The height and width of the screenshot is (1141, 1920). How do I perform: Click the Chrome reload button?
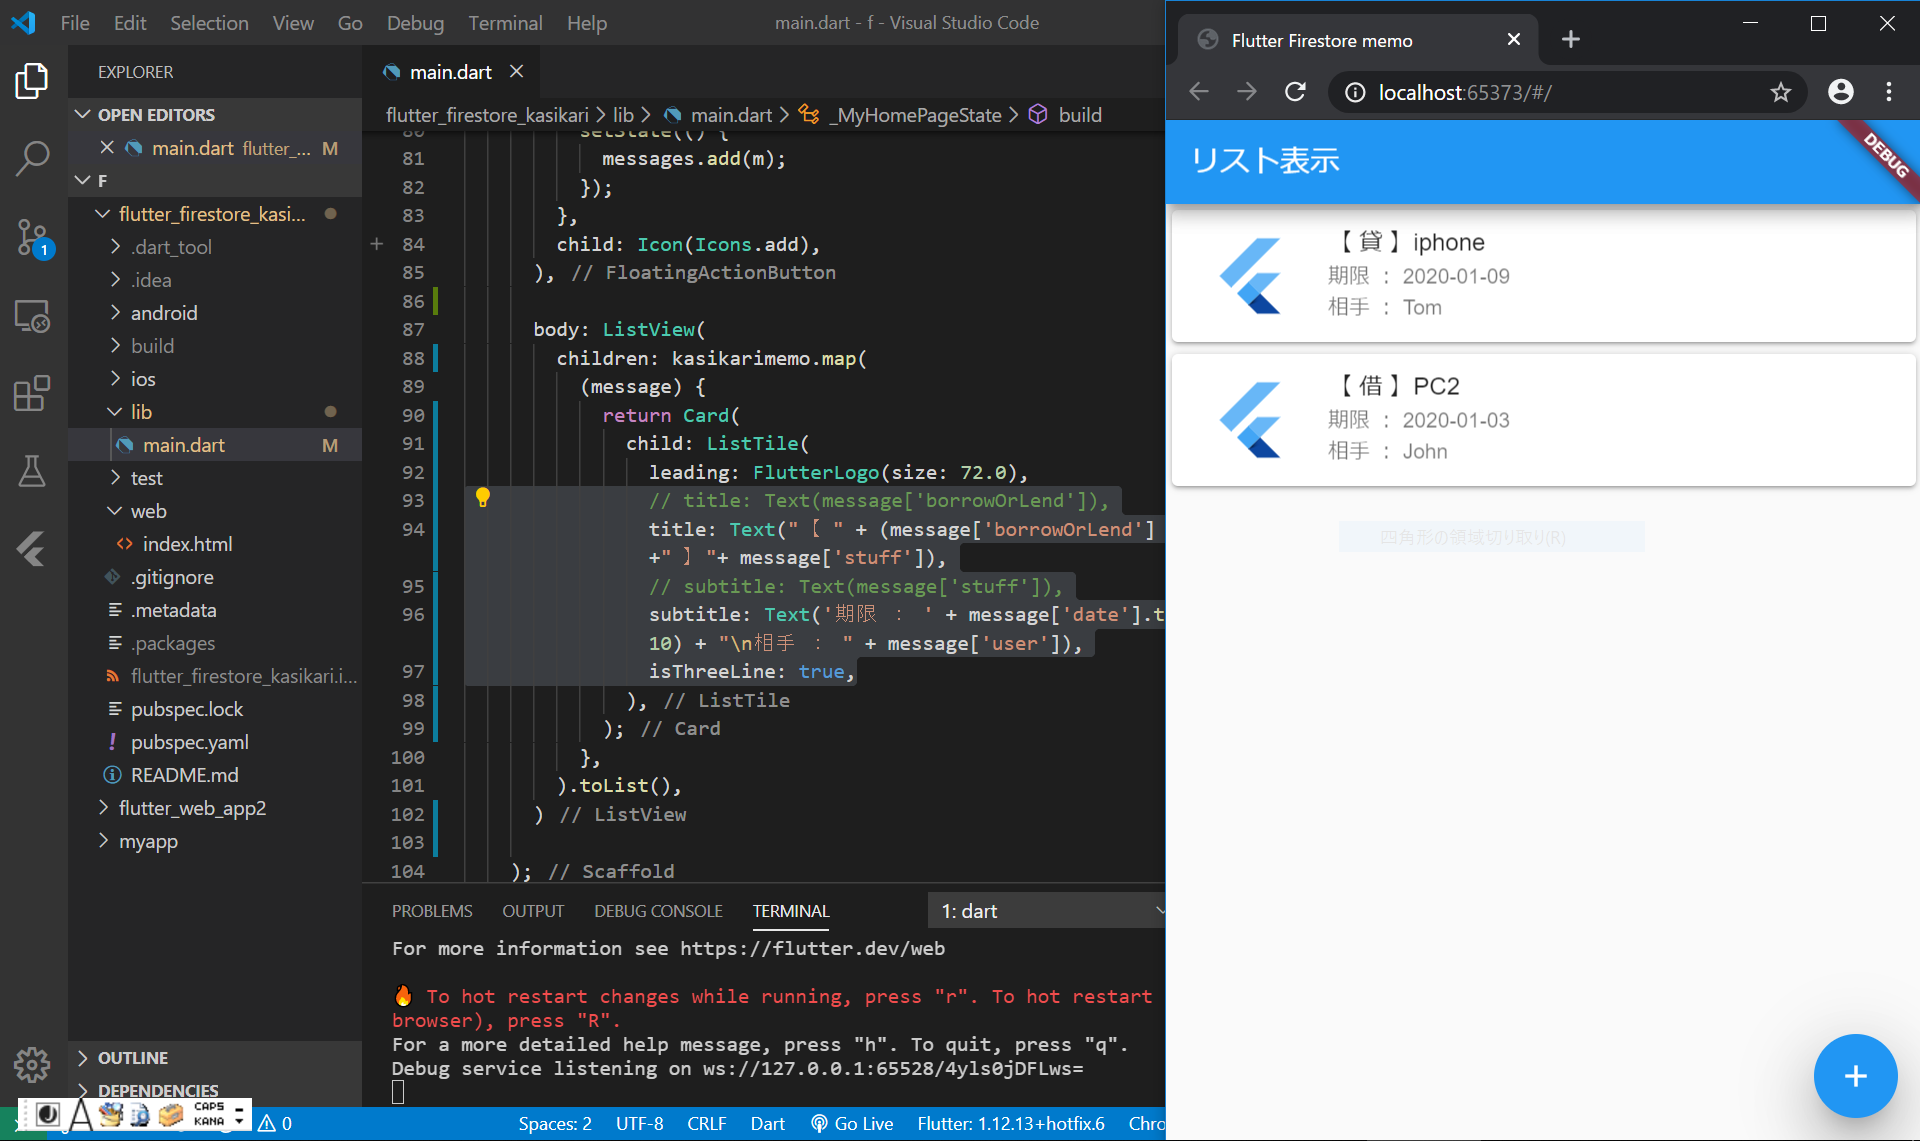[1295, 92]
